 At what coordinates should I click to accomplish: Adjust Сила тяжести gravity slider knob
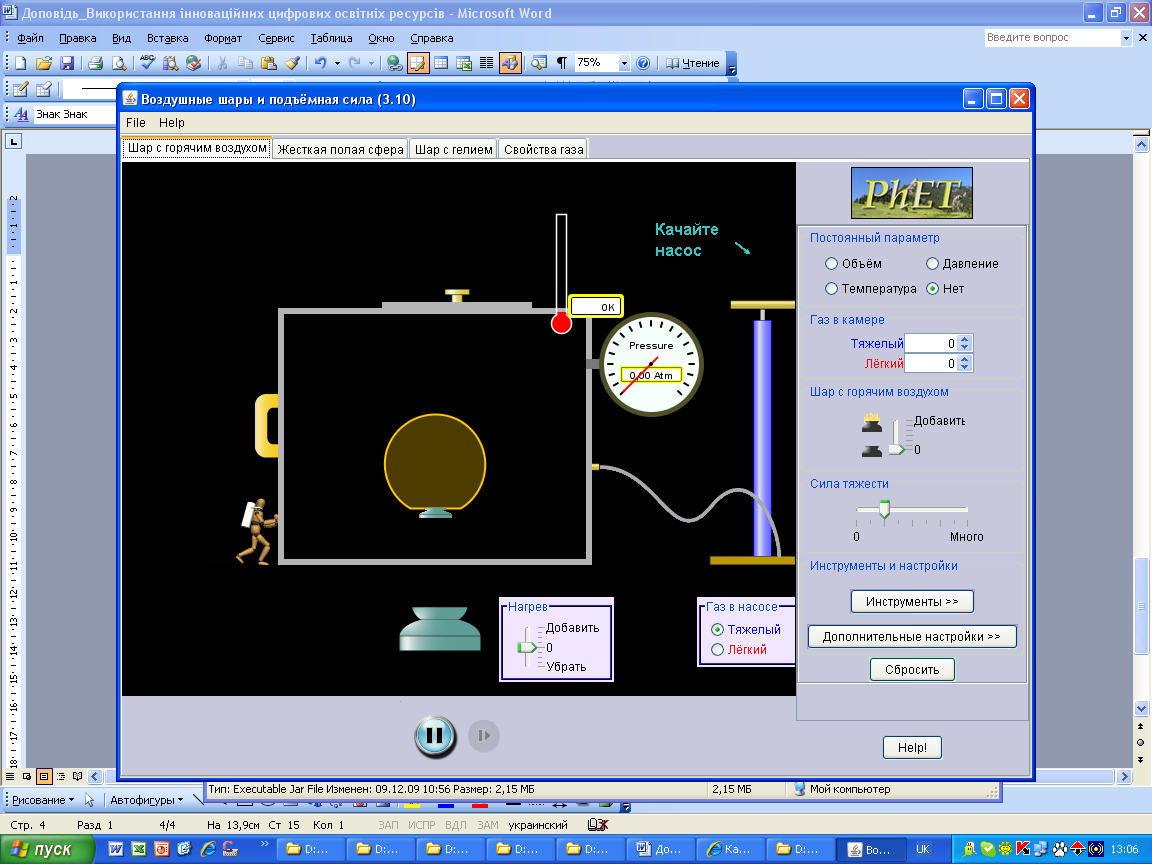(885, 508)
